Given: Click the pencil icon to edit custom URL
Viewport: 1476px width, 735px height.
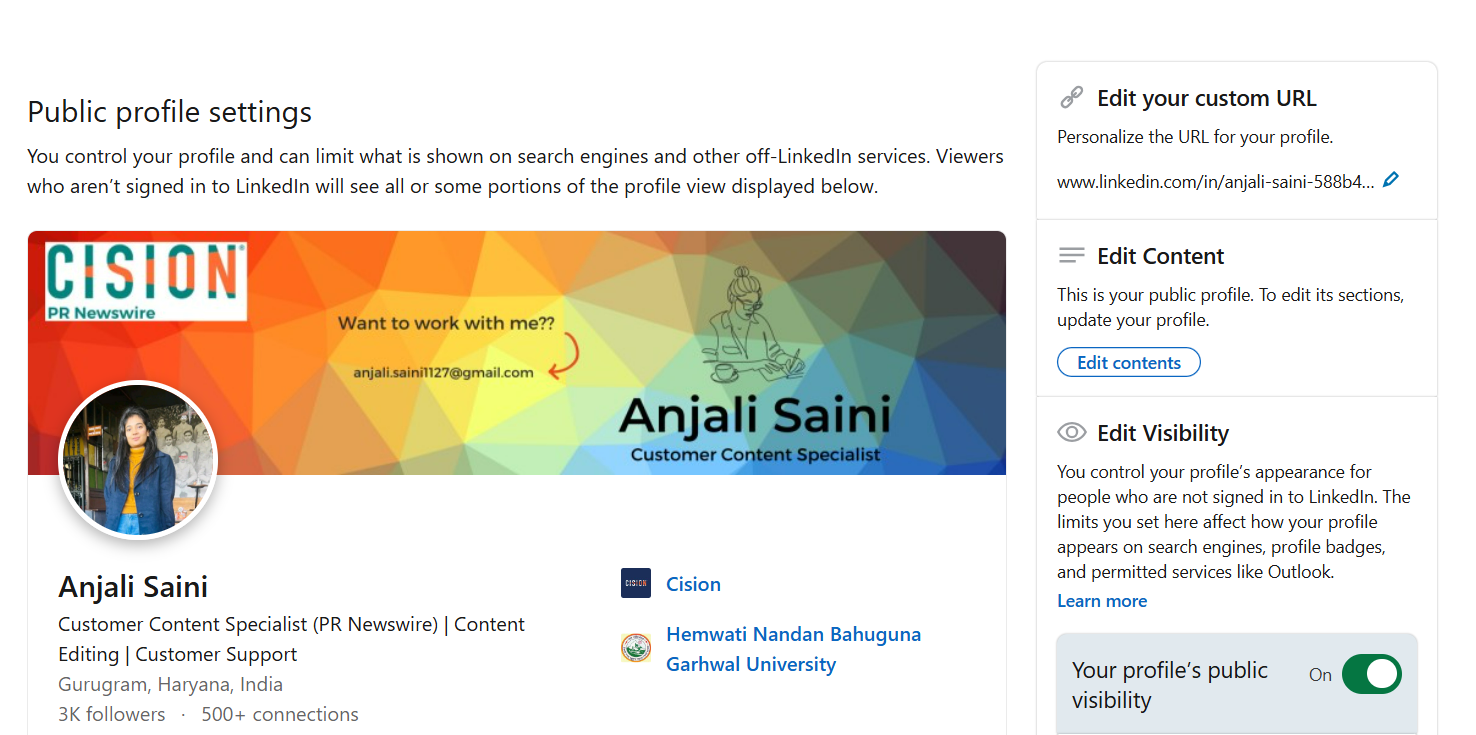Looking at the screenshot, I should click(1390, 180).
